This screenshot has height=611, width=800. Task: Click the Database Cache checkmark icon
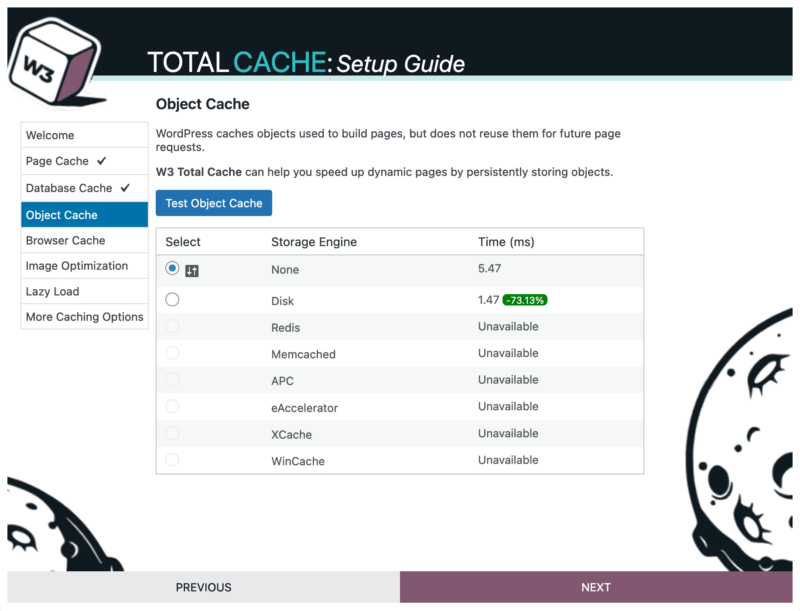pyautogui.click(x=125, y=188)
